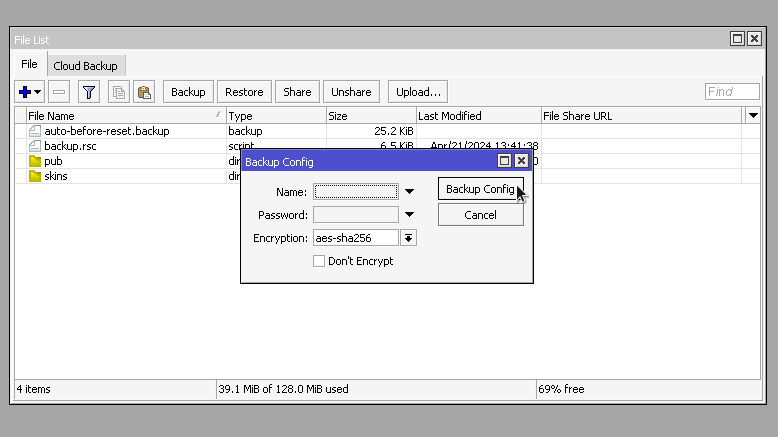Click the Paste clipboard icon
Screen dimensions: 778x437
(x=144, y=92)
